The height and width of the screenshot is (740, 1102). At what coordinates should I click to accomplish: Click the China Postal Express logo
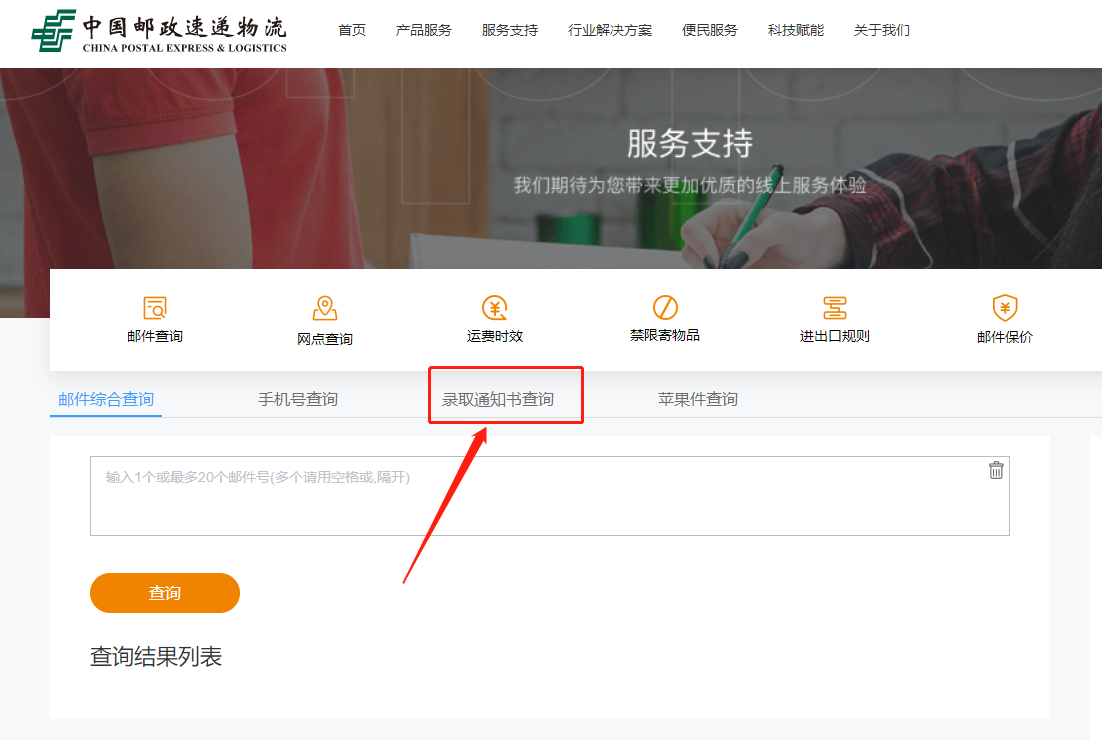point(159,31)
